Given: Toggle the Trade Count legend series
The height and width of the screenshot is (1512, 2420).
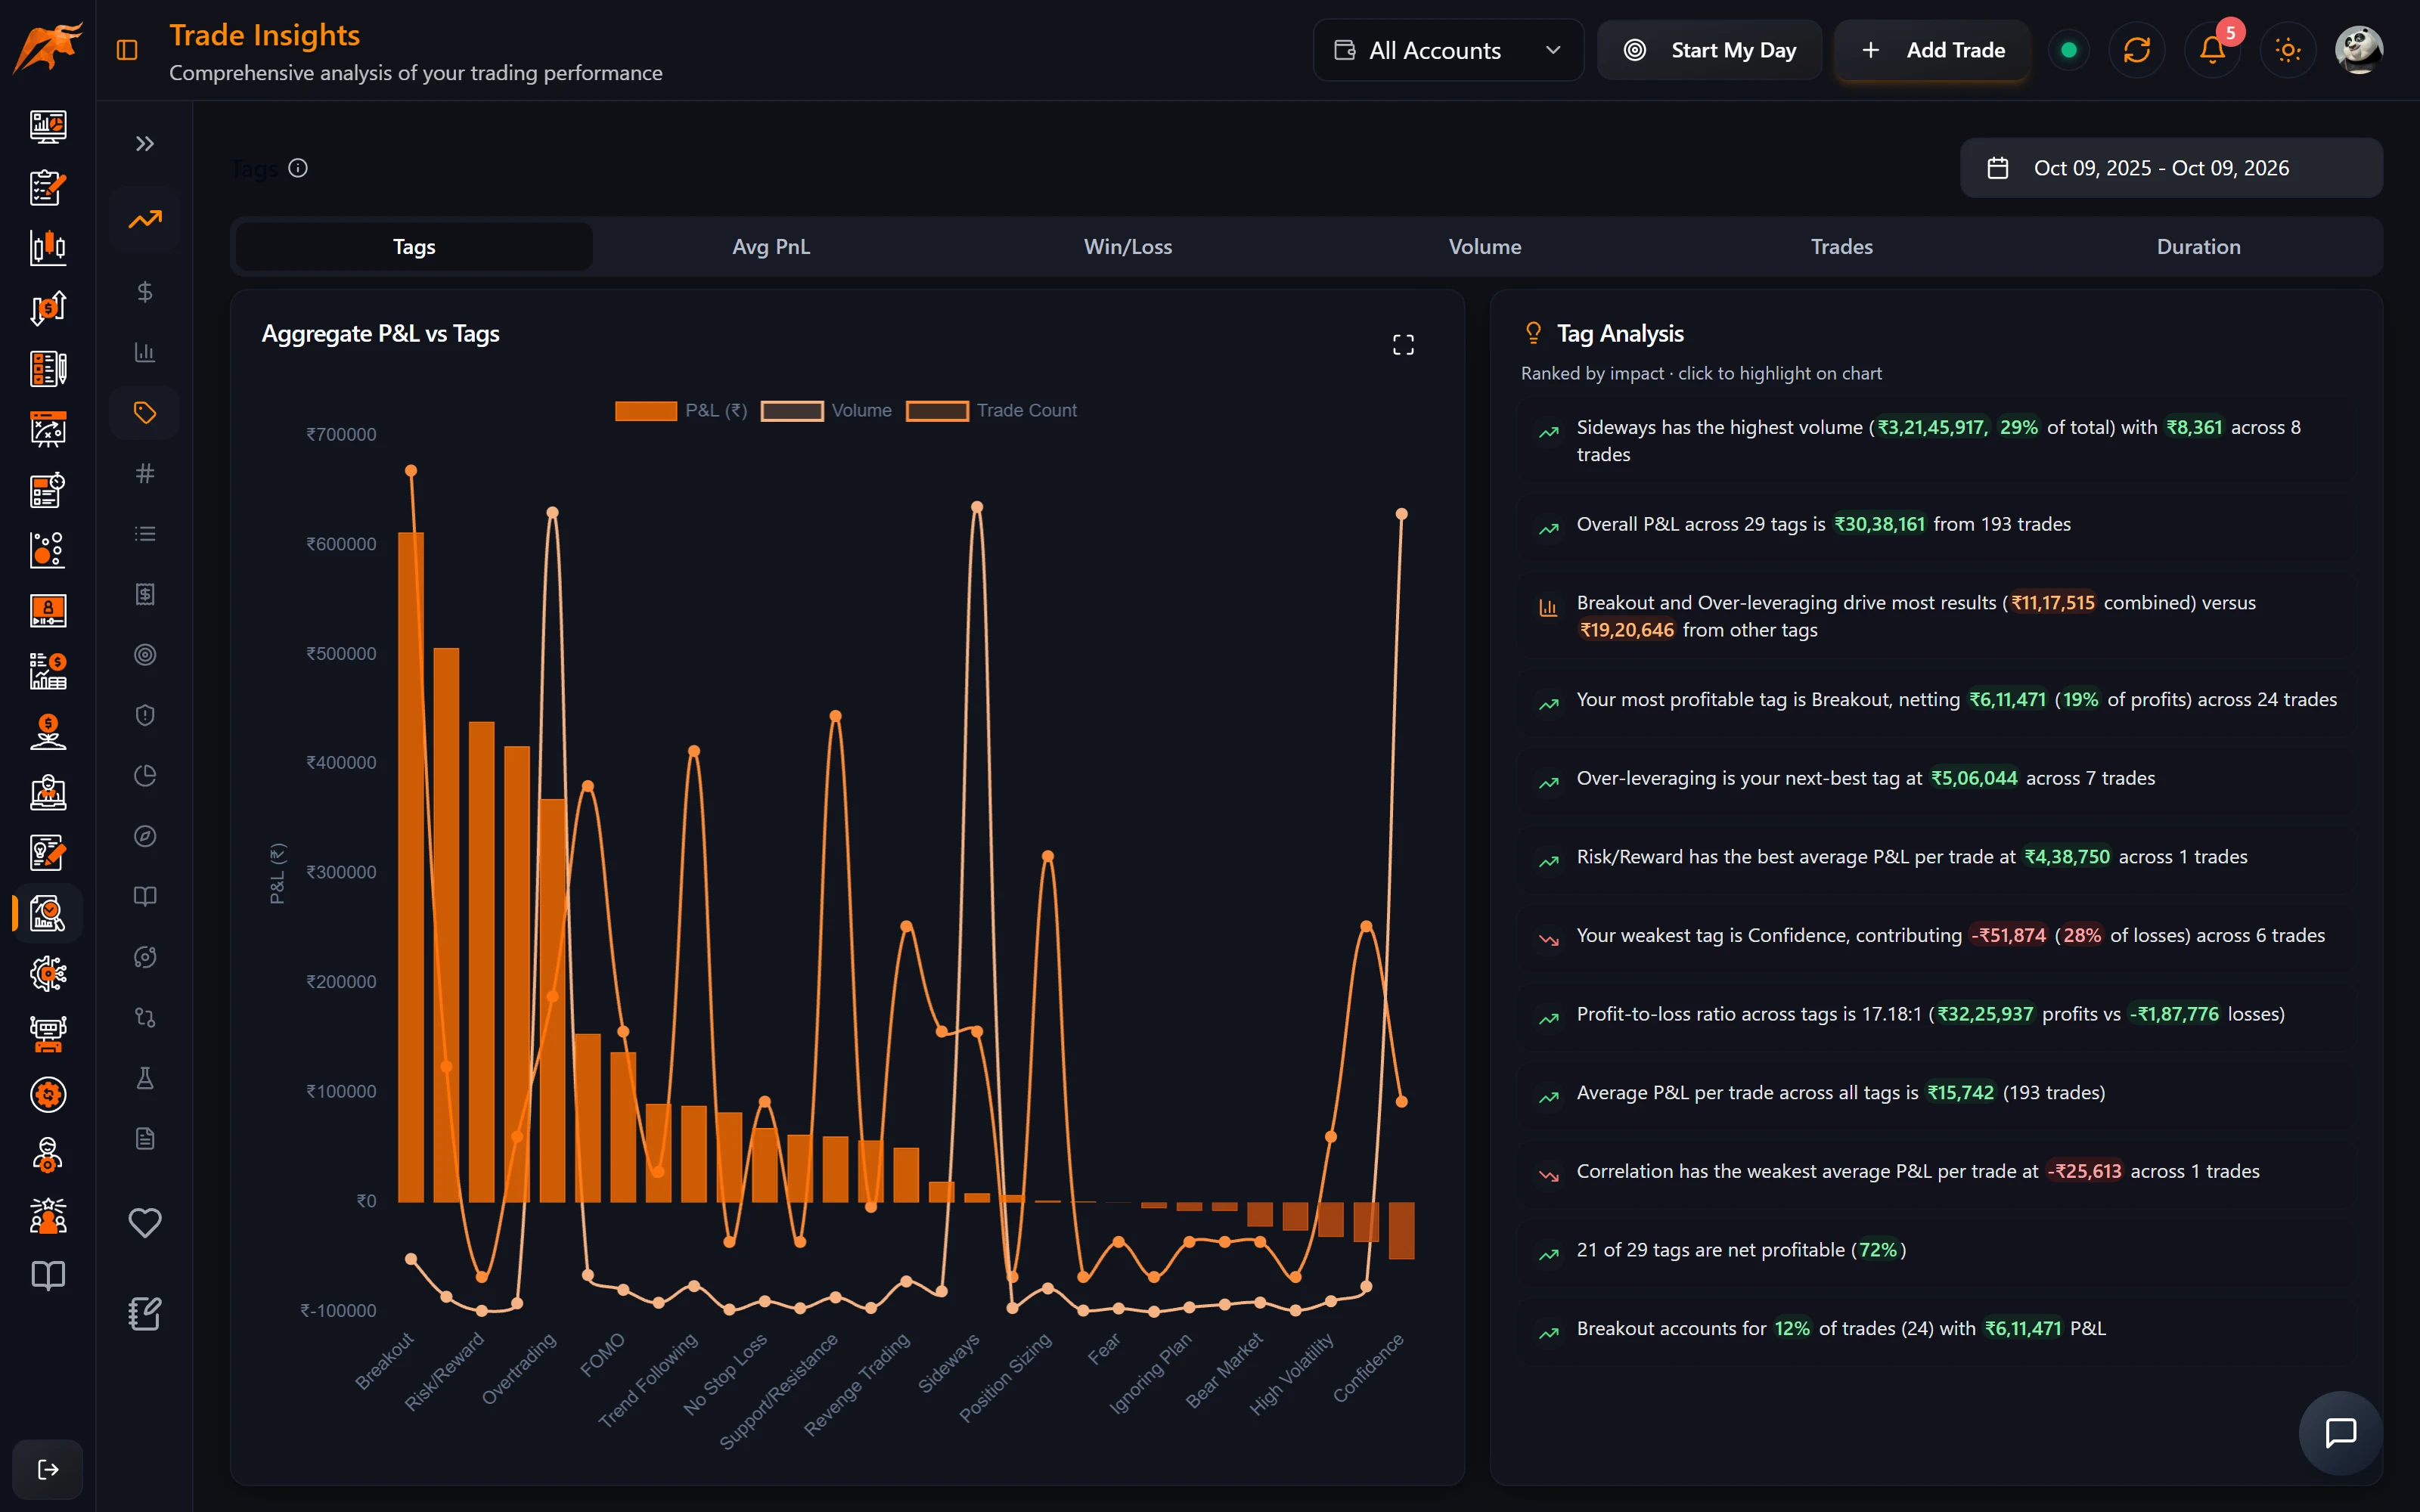Looking at the screenshot, I should 991,411.
